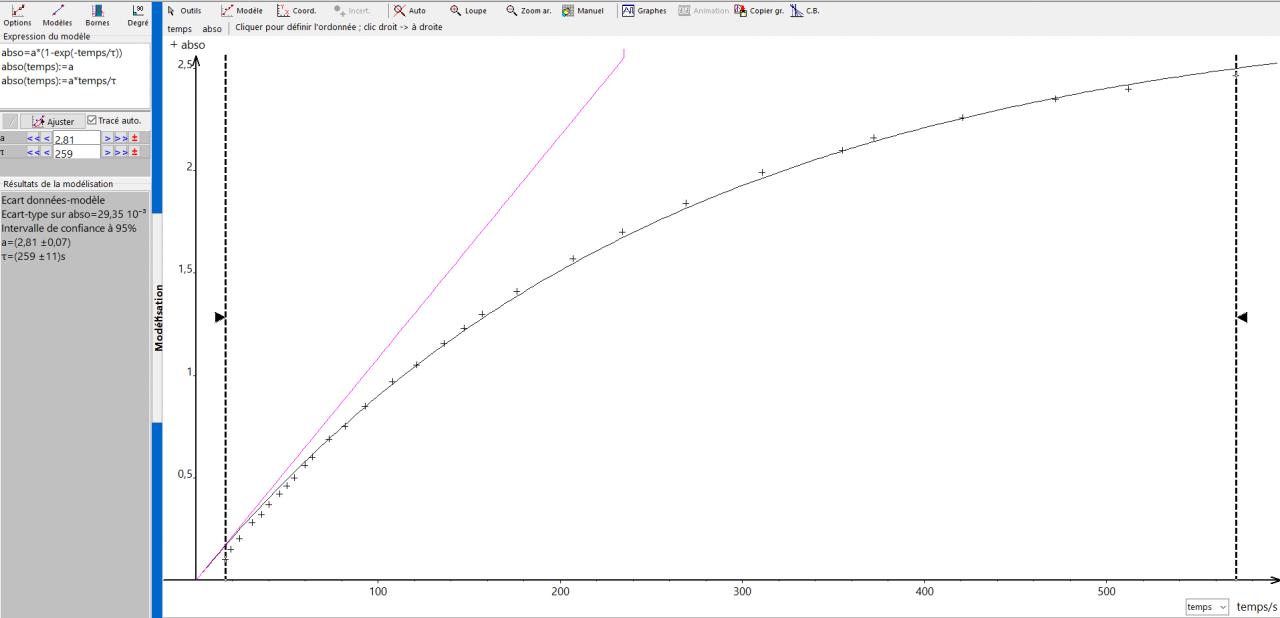Open the Options menu icon
This screenshot has width=1280, height=618.
click(17, 13)
